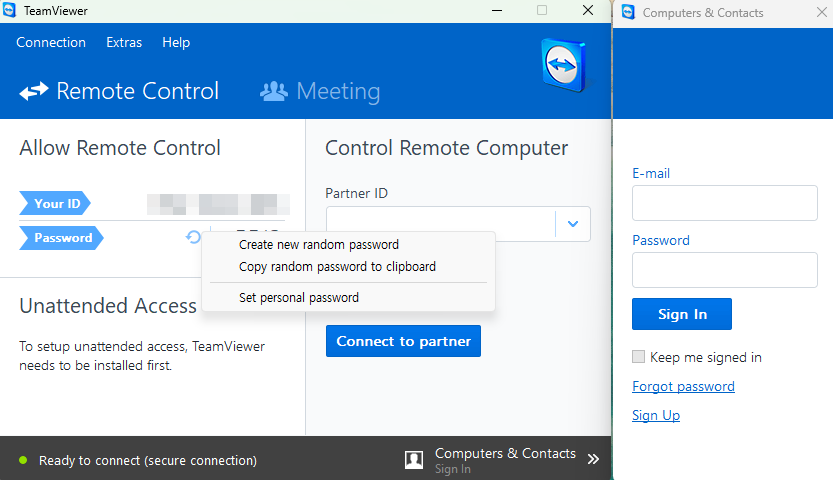Toggle the Keep me signed in checkbox
Screen dimensions: 833x480
[638, 356]
